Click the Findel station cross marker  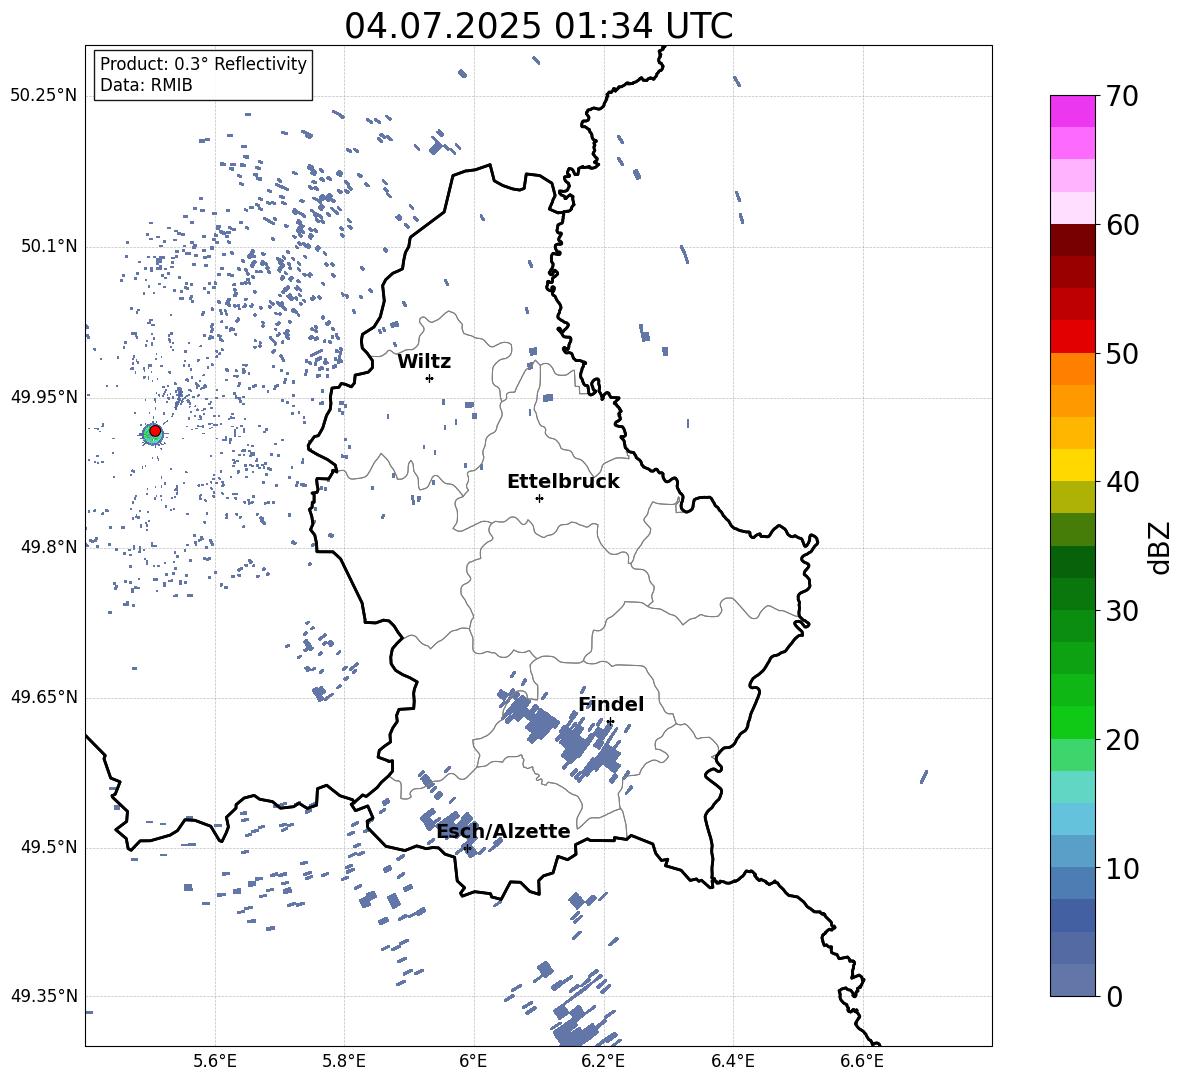click(610, 722)
